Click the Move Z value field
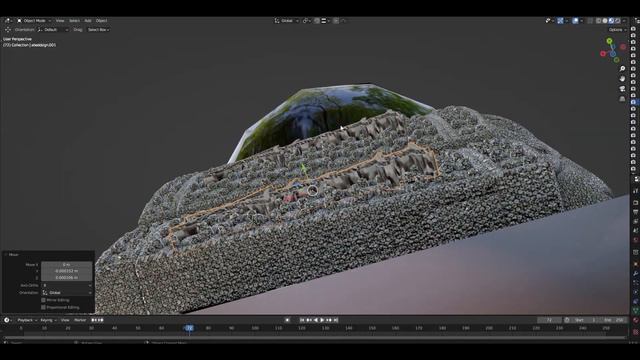Screen dimensions: 640x360 pos(67,278)
